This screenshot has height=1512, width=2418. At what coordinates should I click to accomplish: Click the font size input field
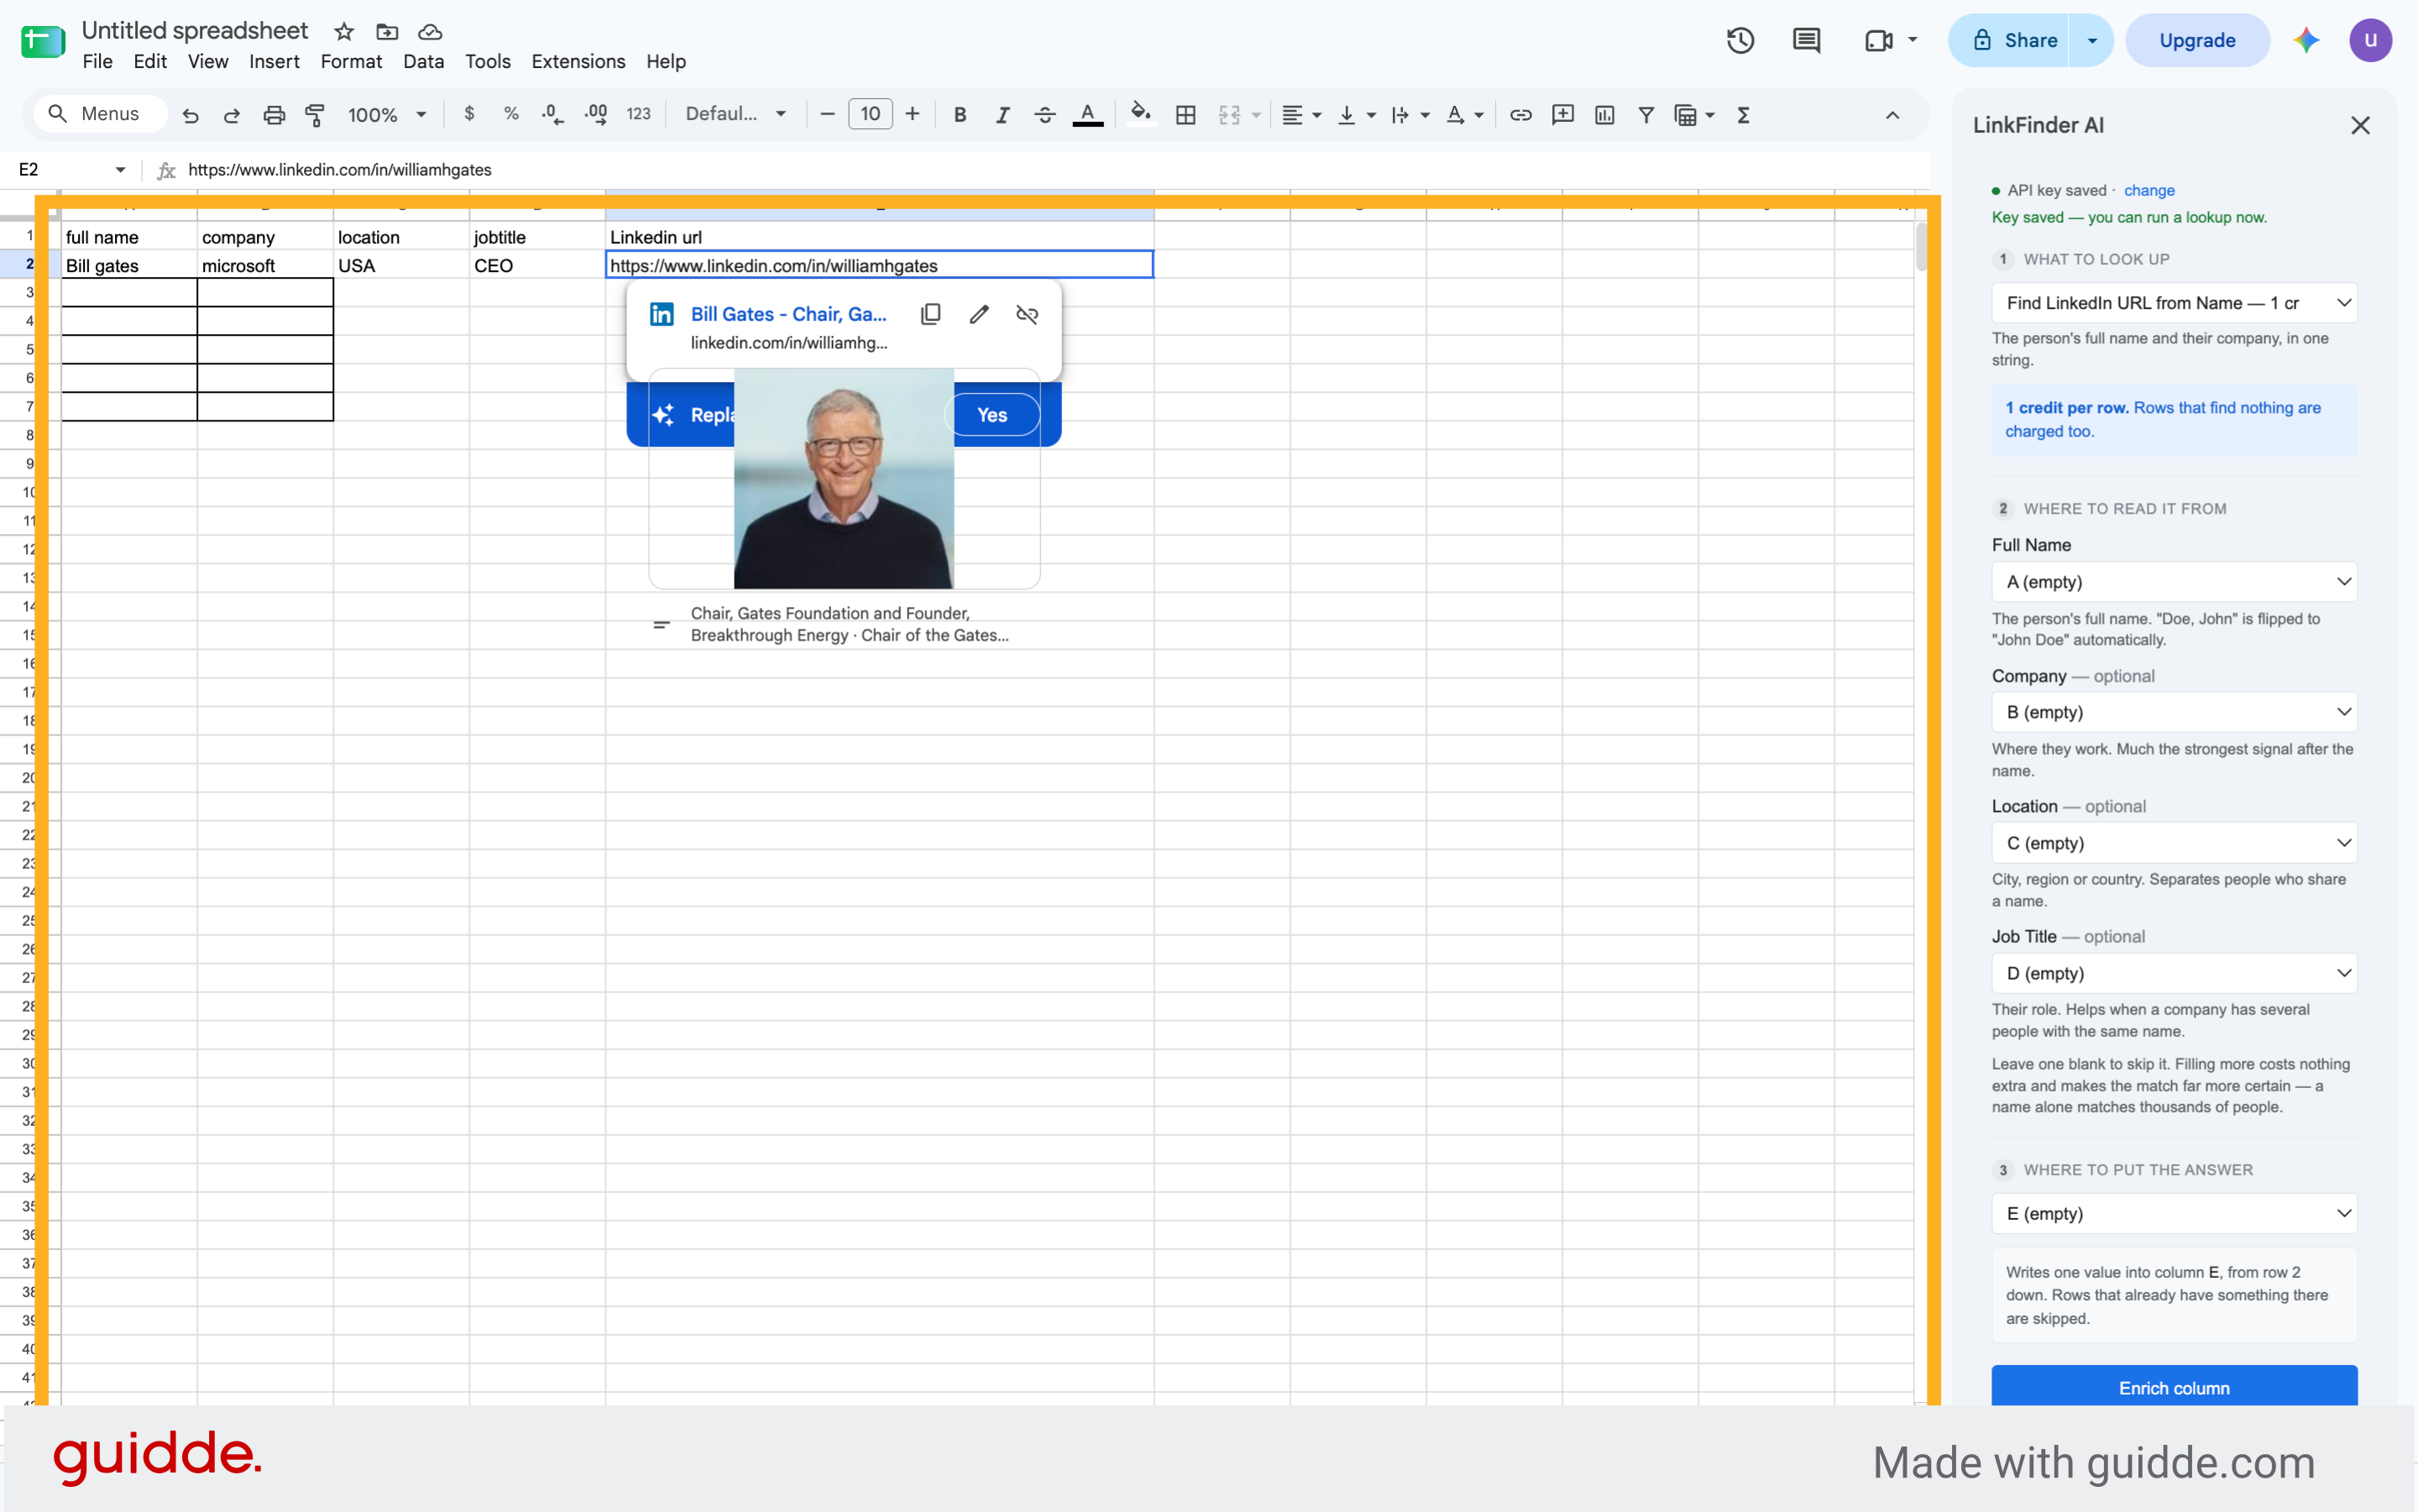870,114
